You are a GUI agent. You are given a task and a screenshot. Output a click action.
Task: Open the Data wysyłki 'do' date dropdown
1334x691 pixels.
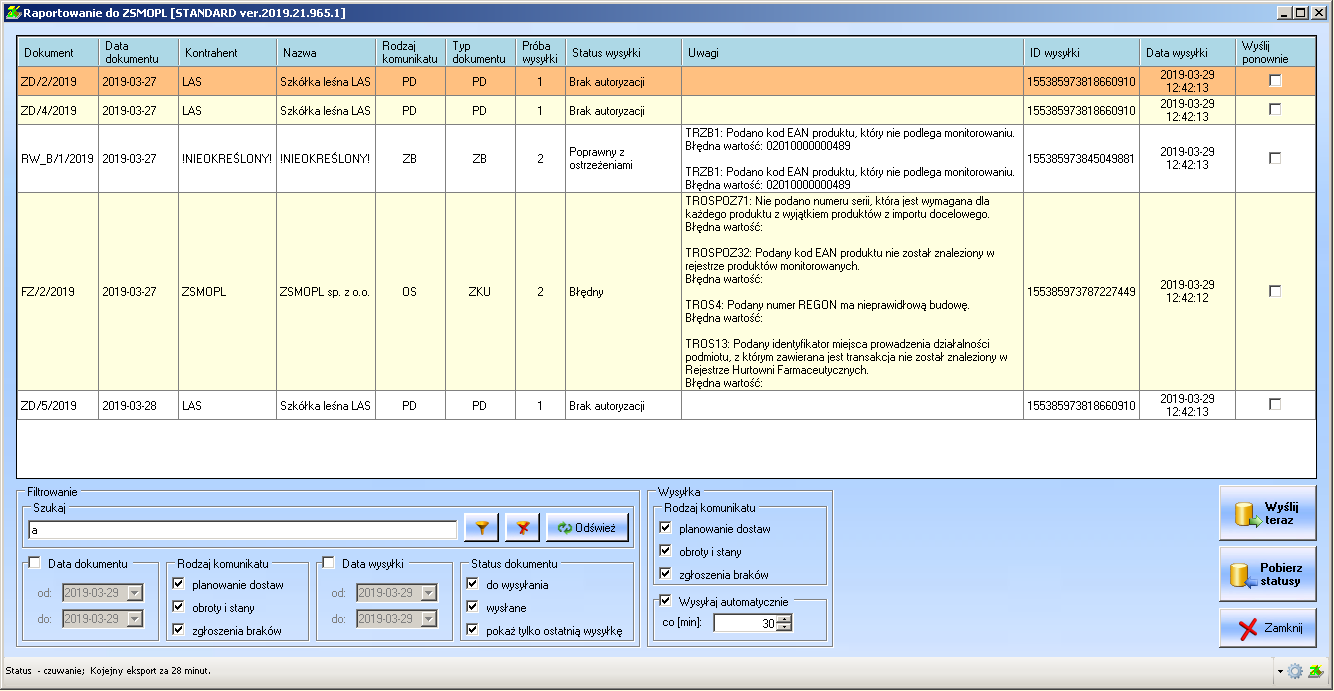428,619
